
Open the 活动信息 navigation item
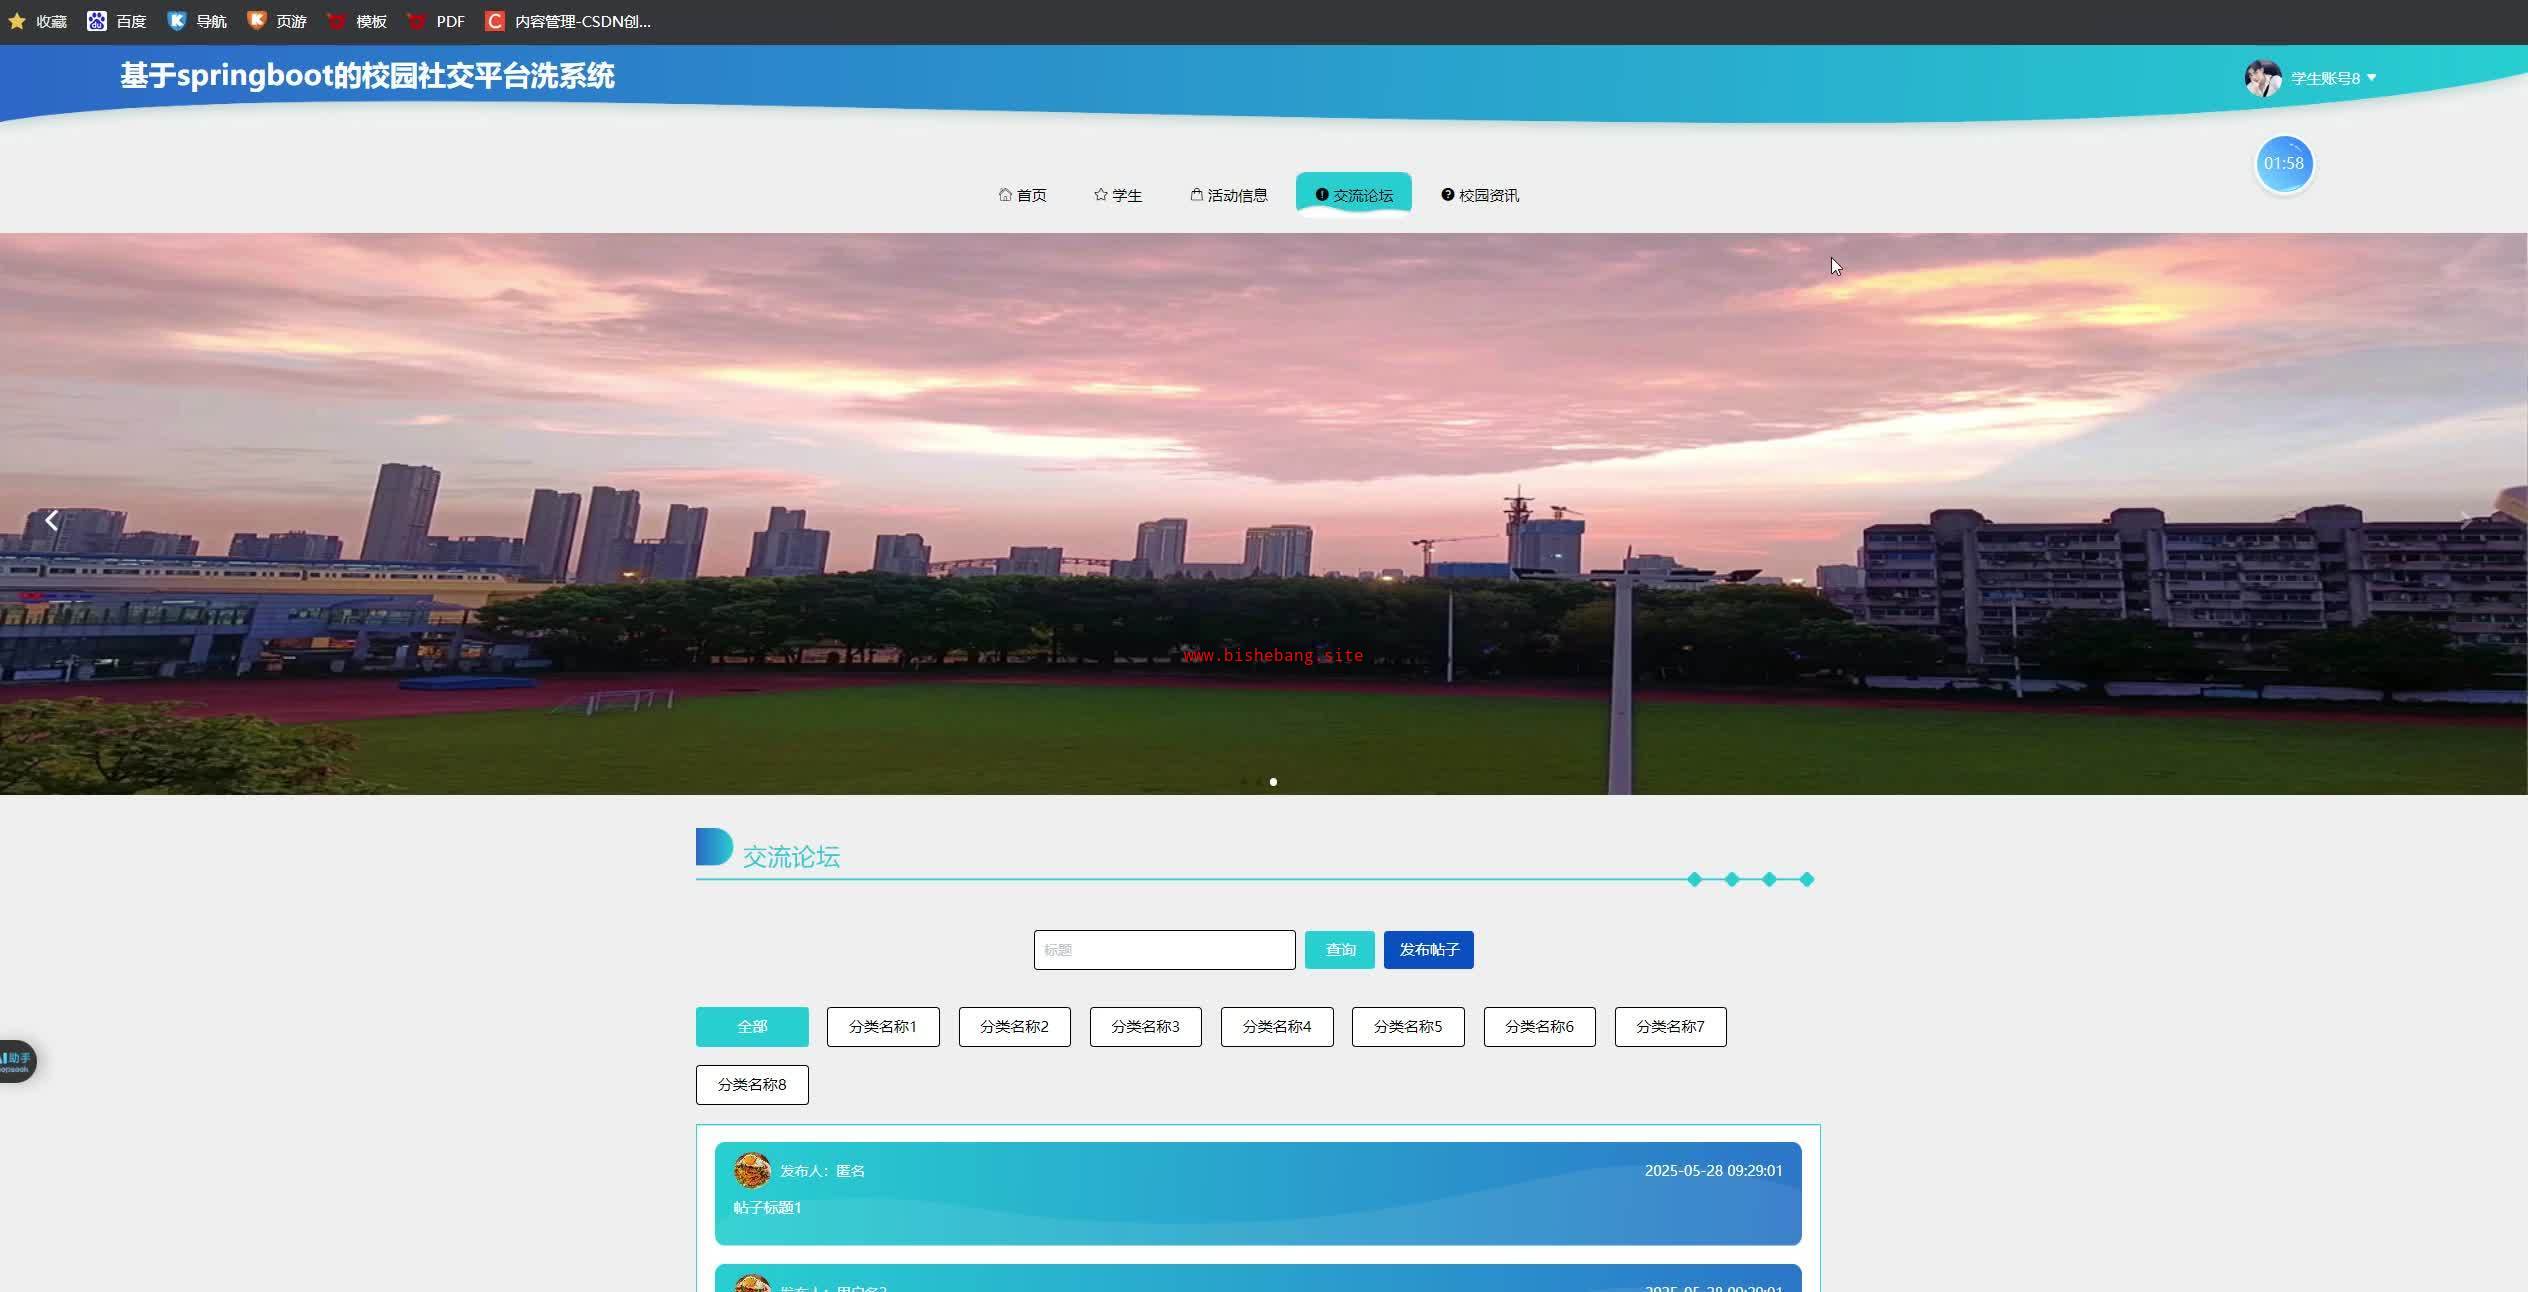[x=1229, y=195]
